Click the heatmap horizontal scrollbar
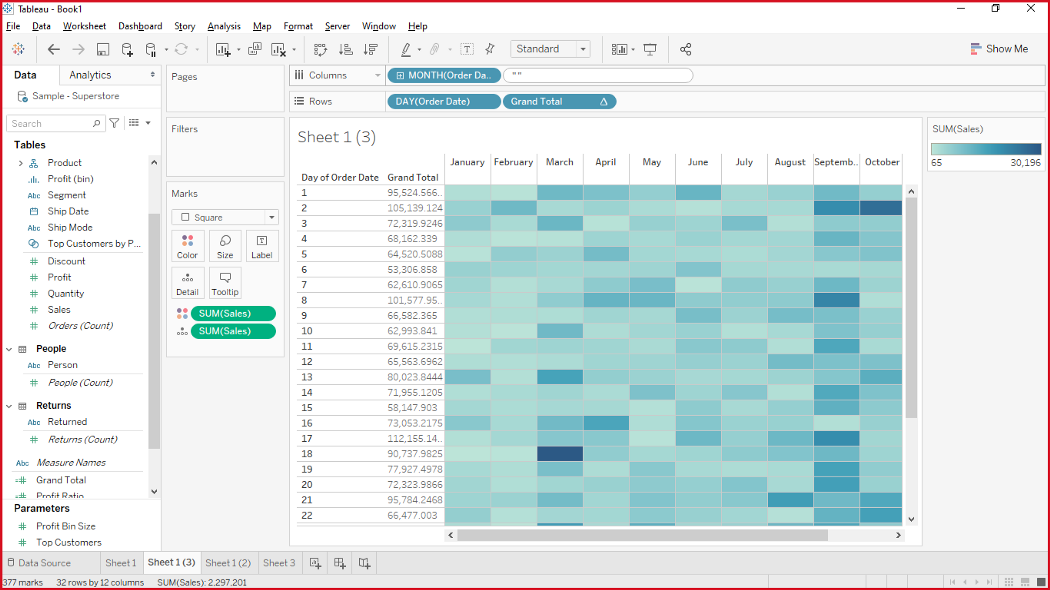Viewport: 1050px width, 590px height. pyautogui.click(x=643, y=535)
